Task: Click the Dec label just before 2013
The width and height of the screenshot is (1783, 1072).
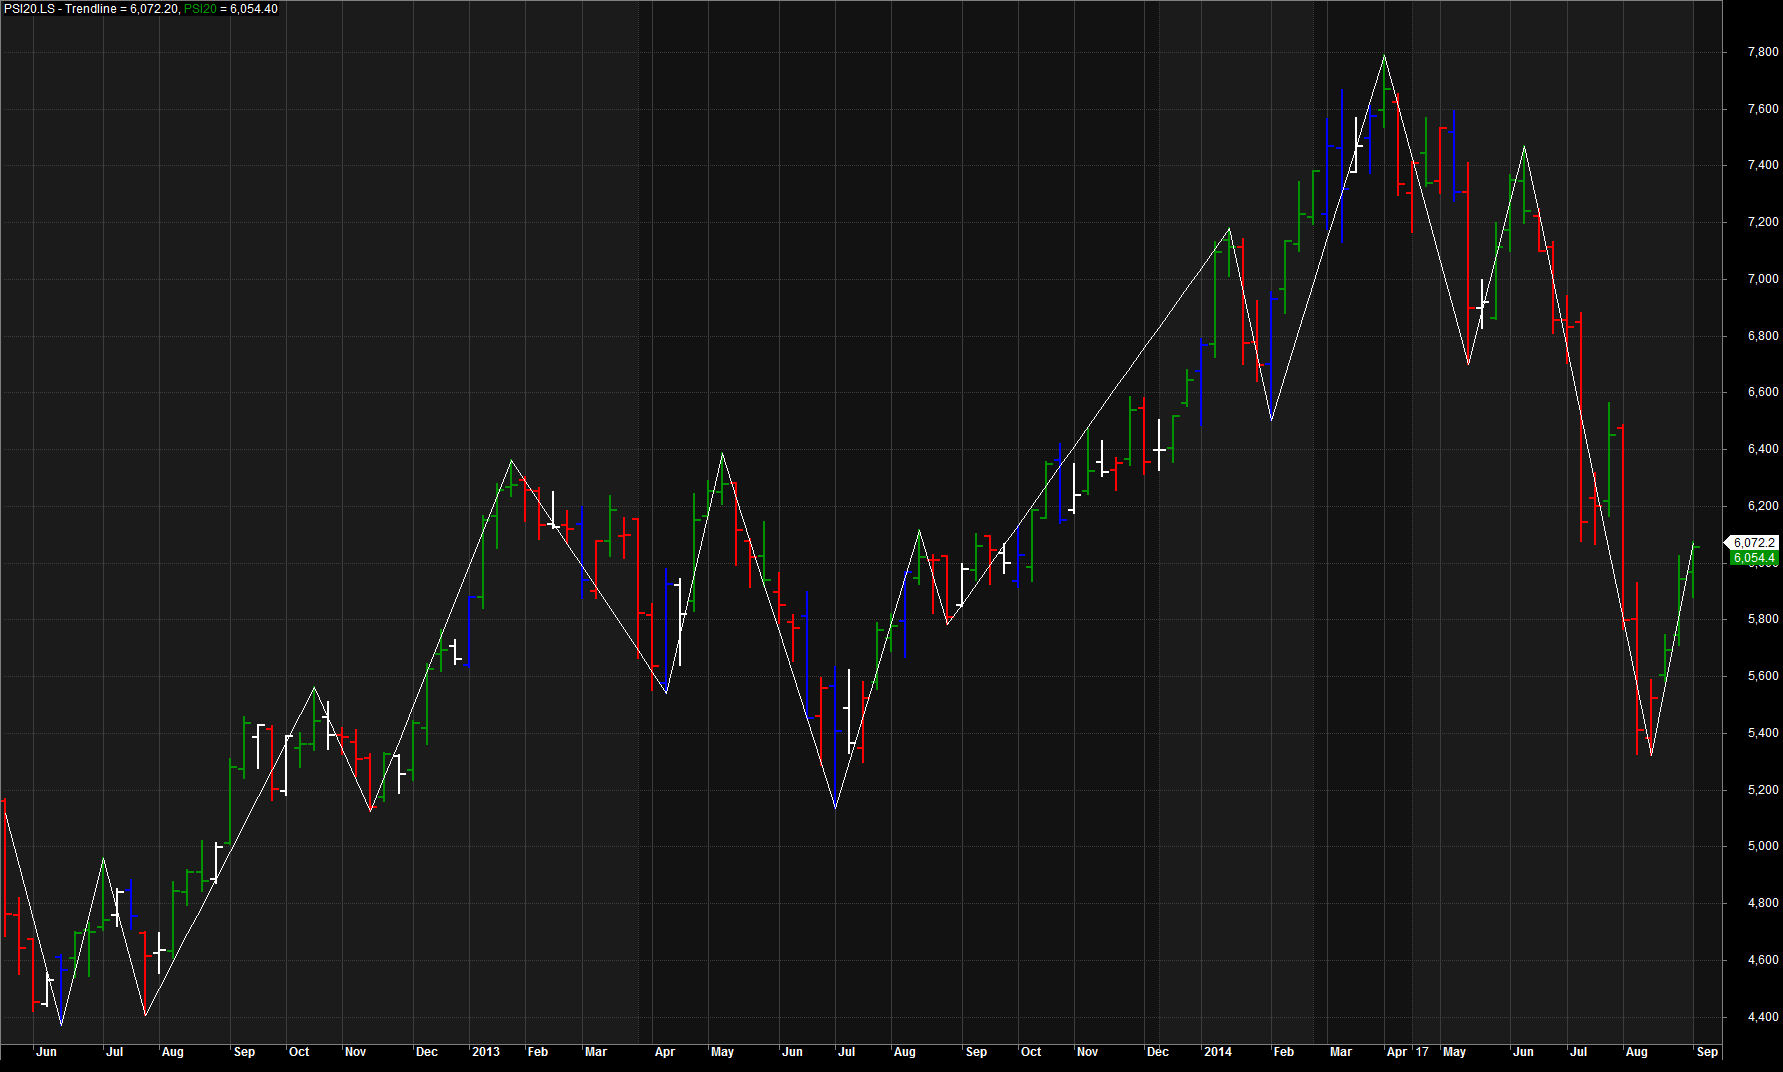Action: tap(427, 1052)
